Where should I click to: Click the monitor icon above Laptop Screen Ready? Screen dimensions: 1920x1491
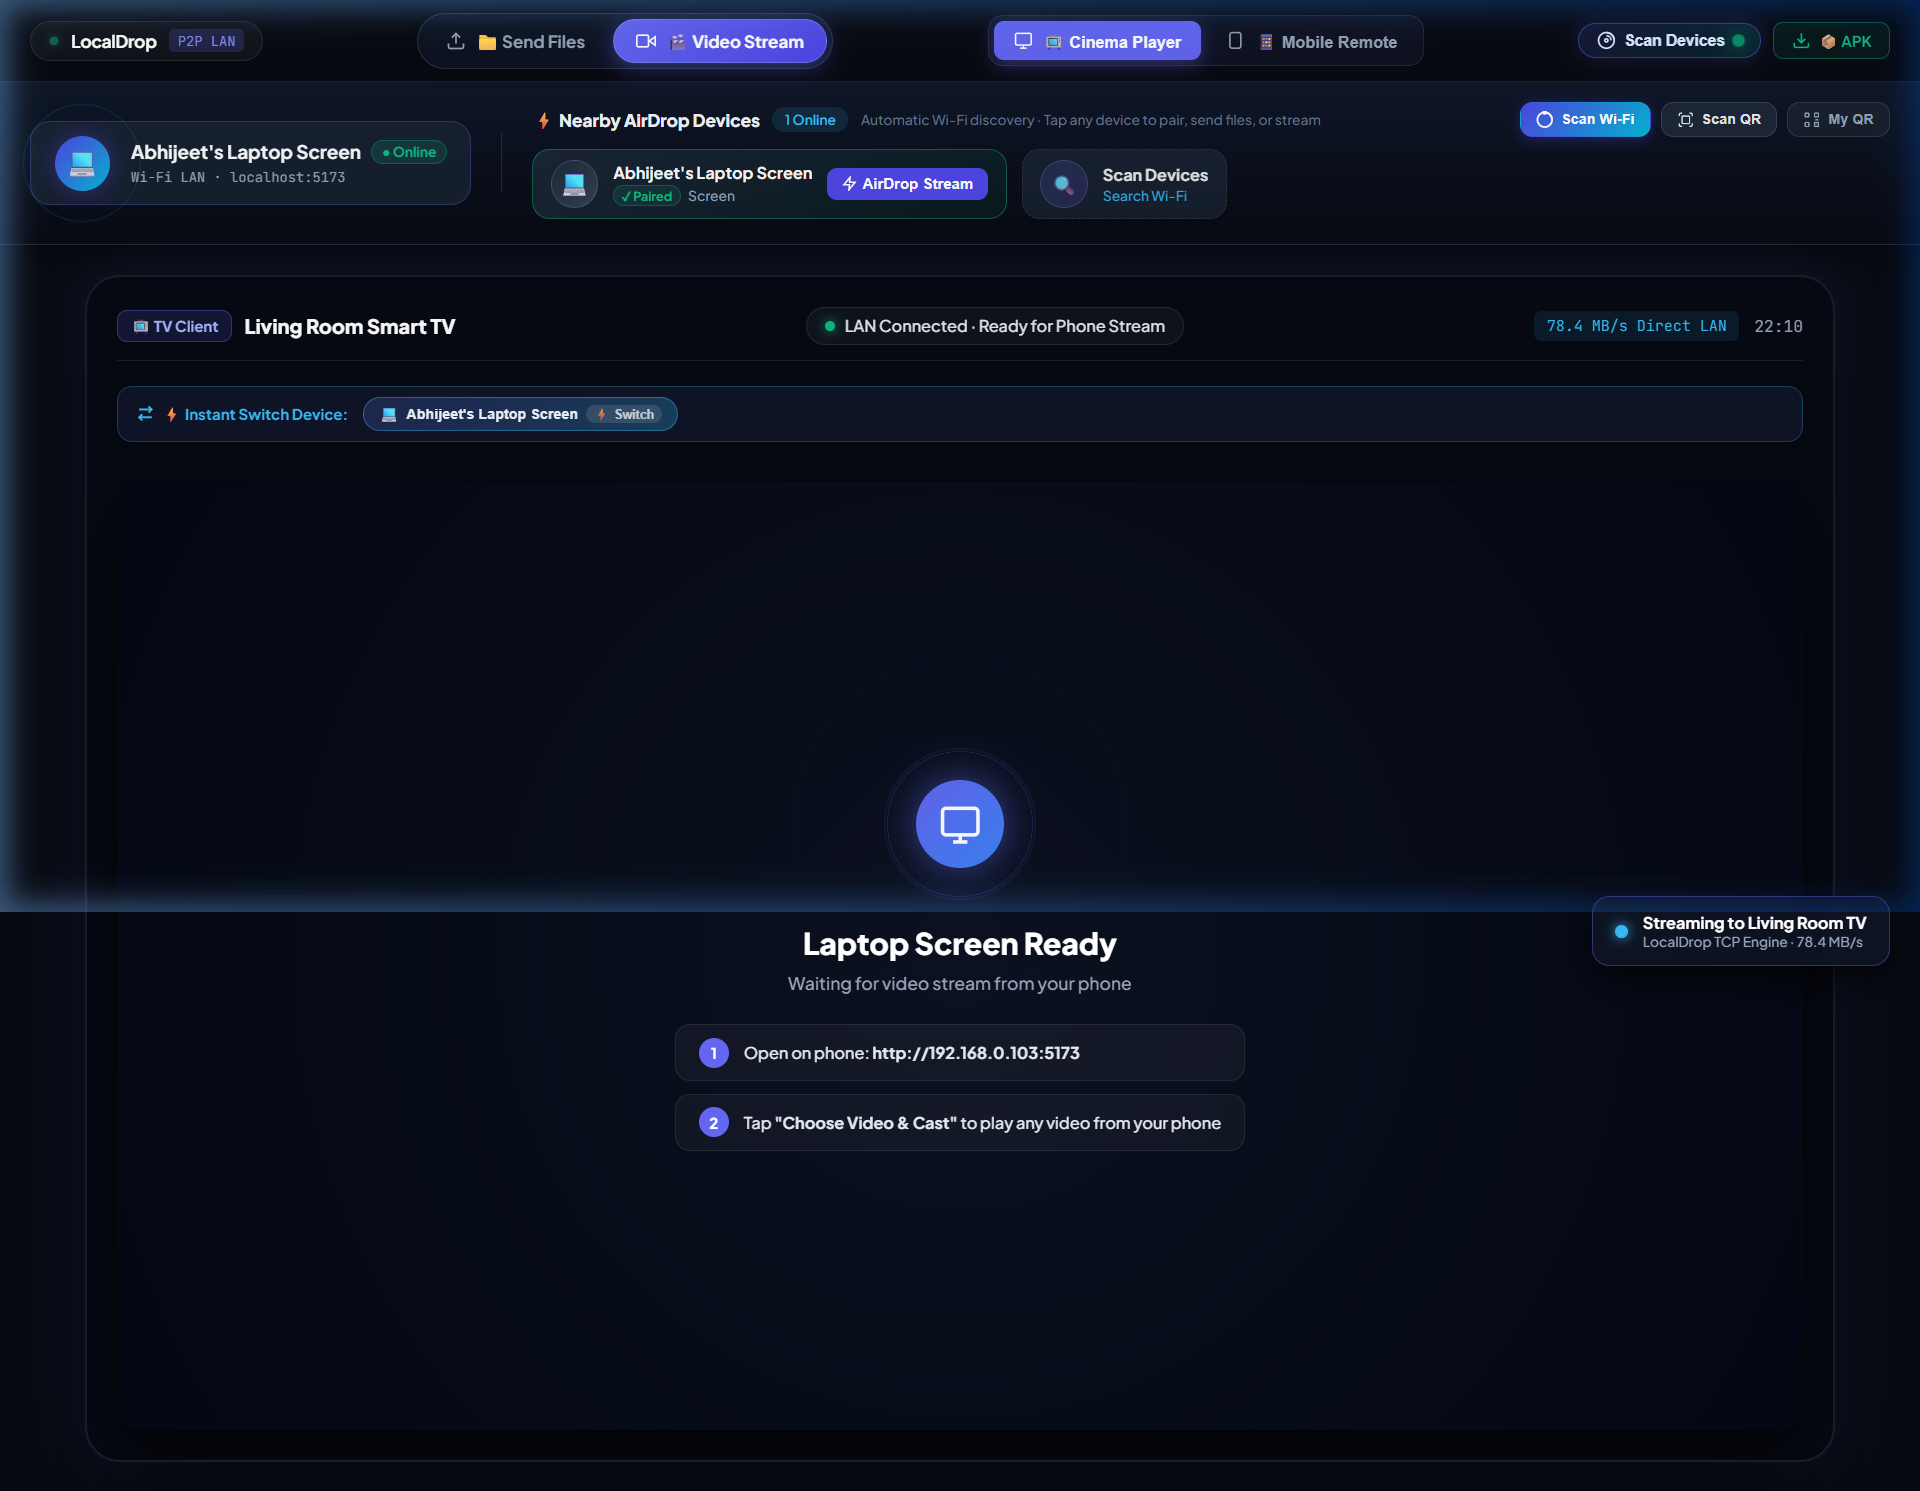[x=959, y=824]
